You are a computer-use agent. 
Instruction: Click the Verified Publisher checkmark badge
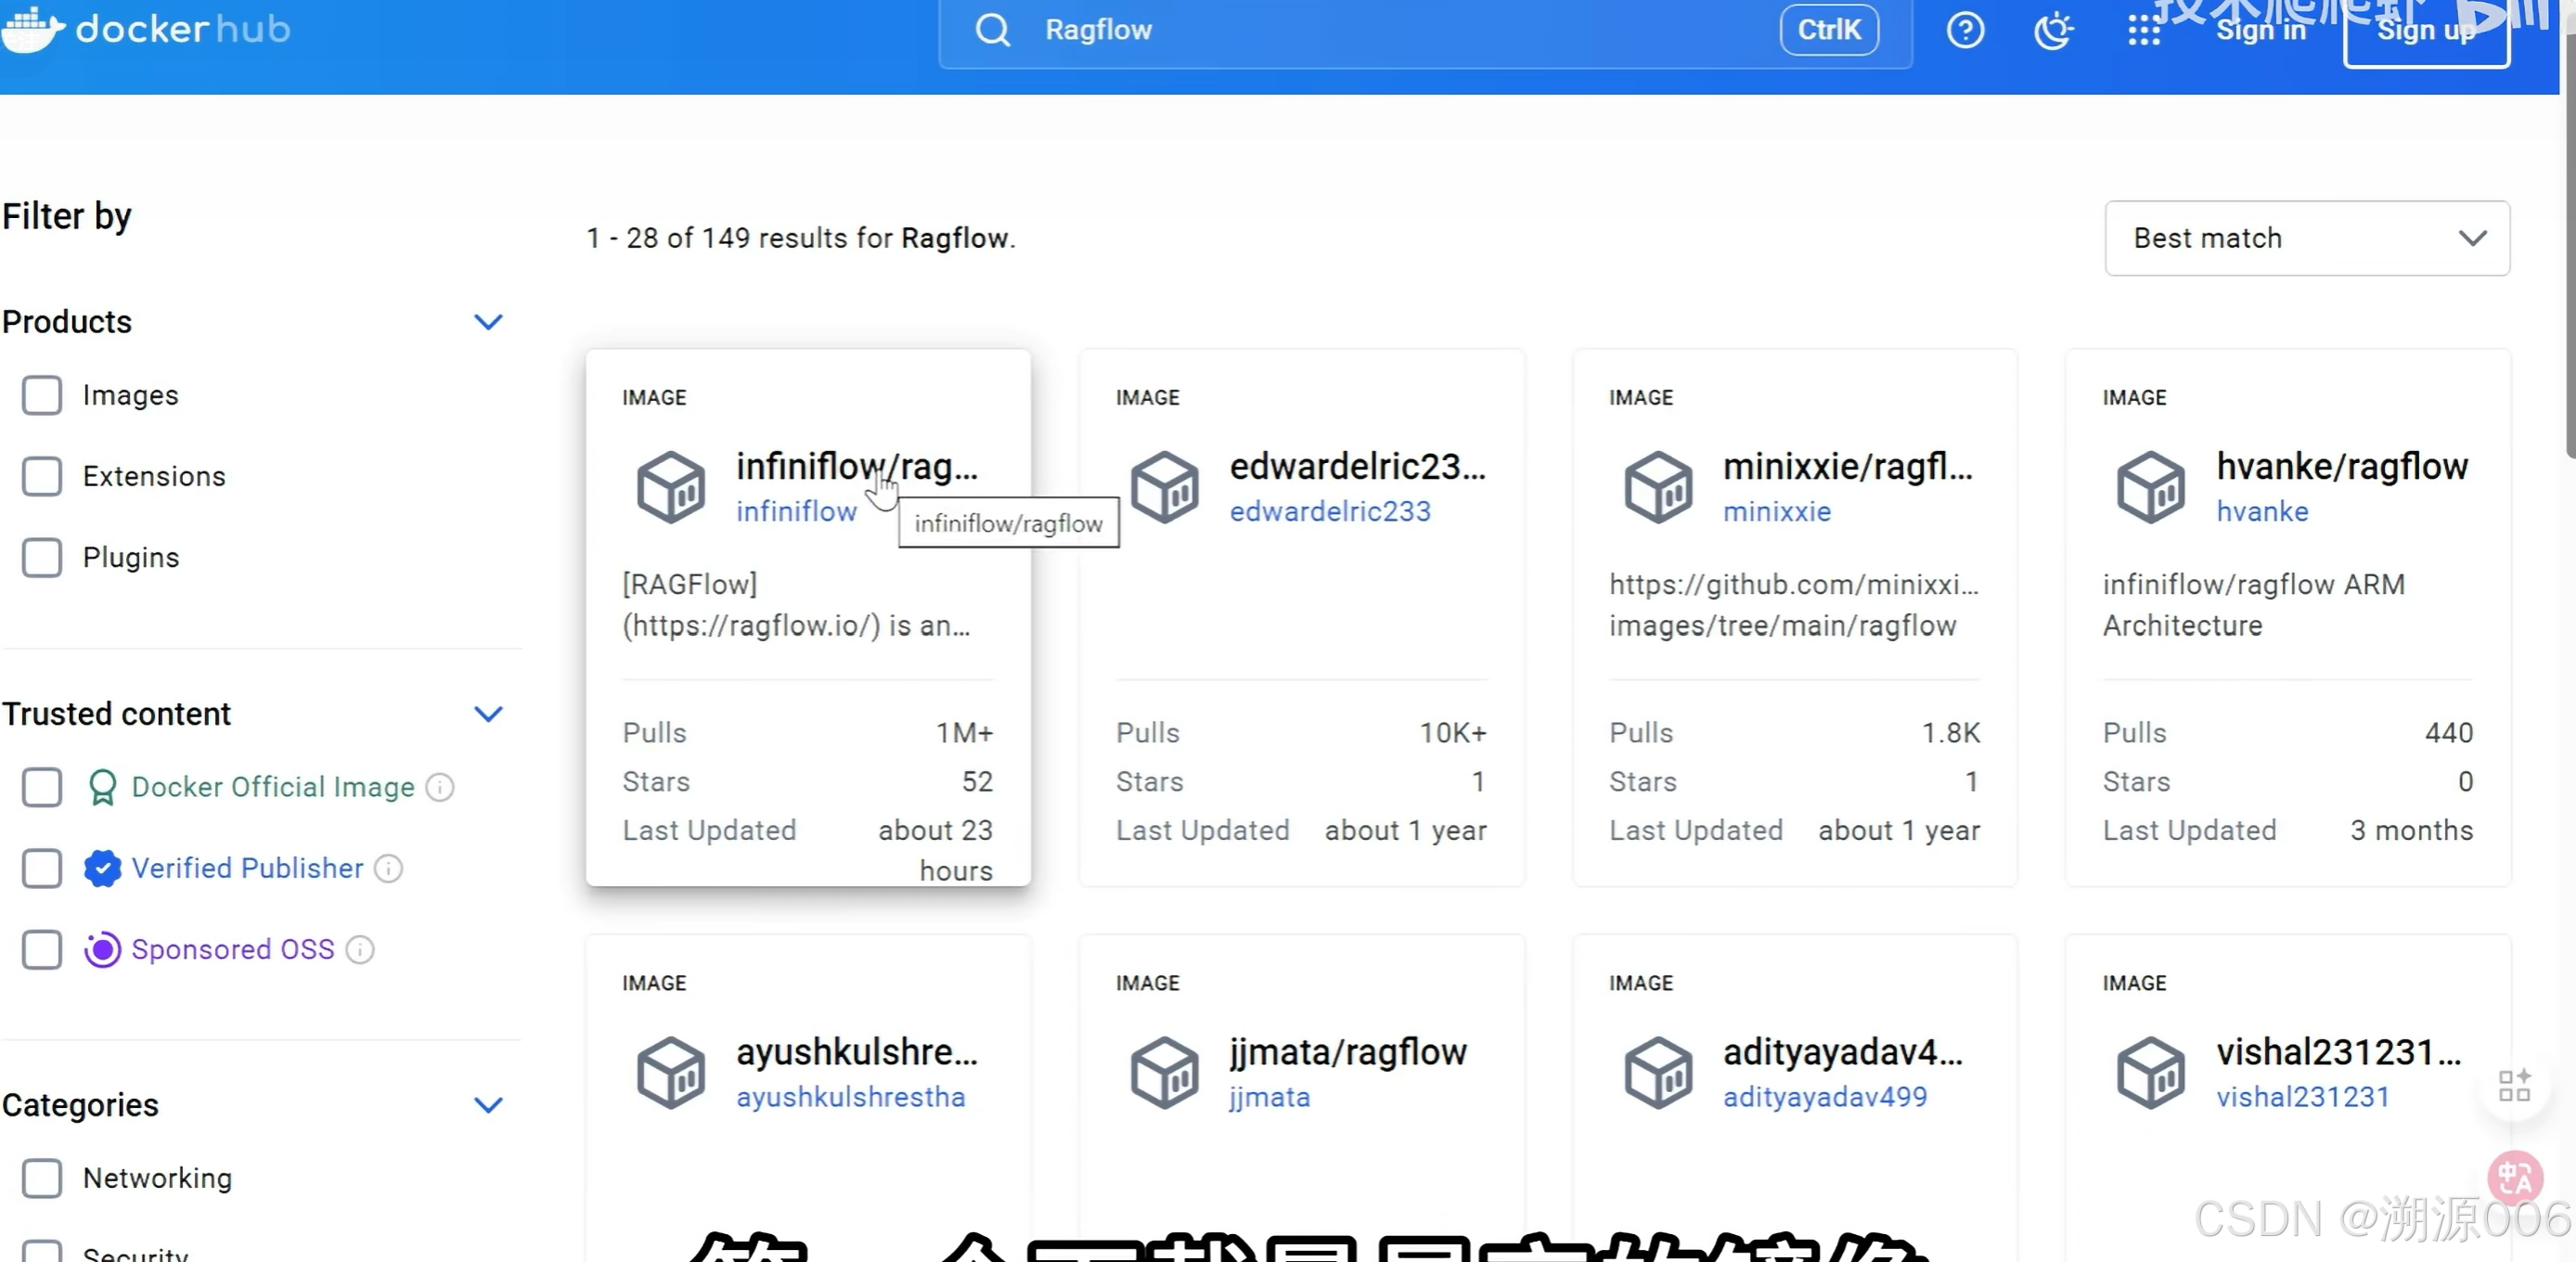pos(102,869)
